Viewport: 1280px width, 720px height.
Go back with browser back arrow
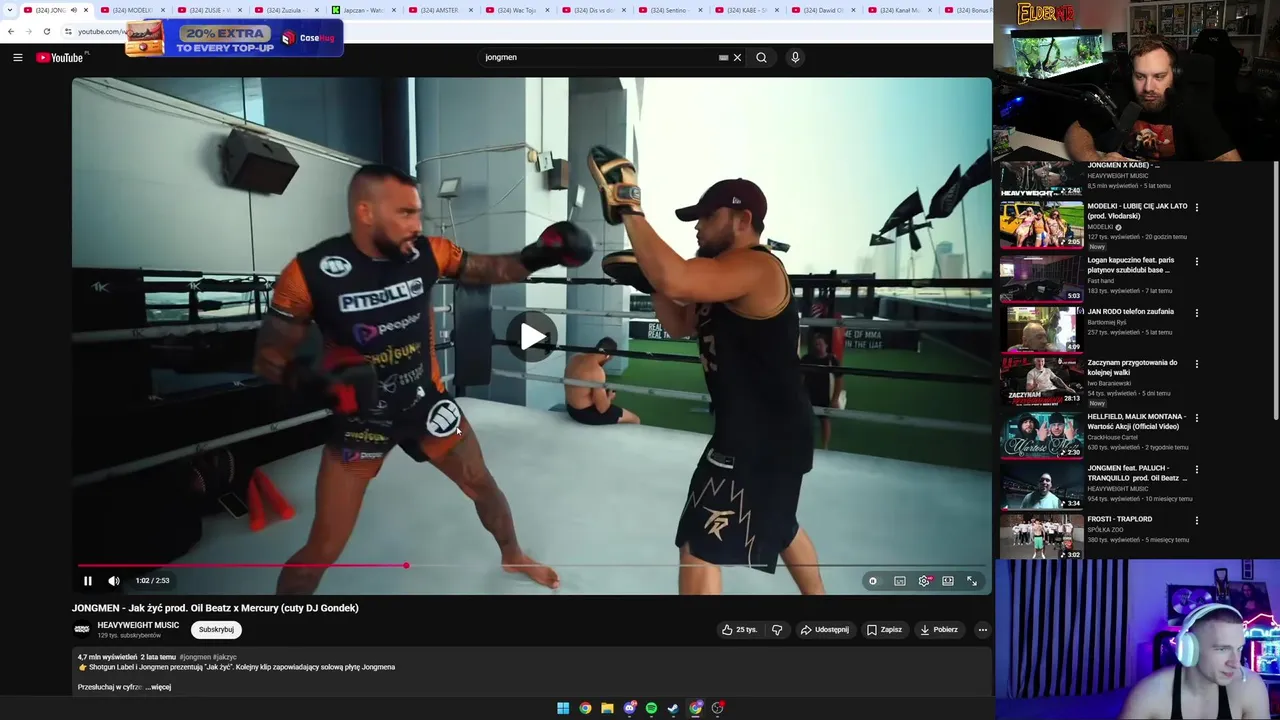[11, 31]
